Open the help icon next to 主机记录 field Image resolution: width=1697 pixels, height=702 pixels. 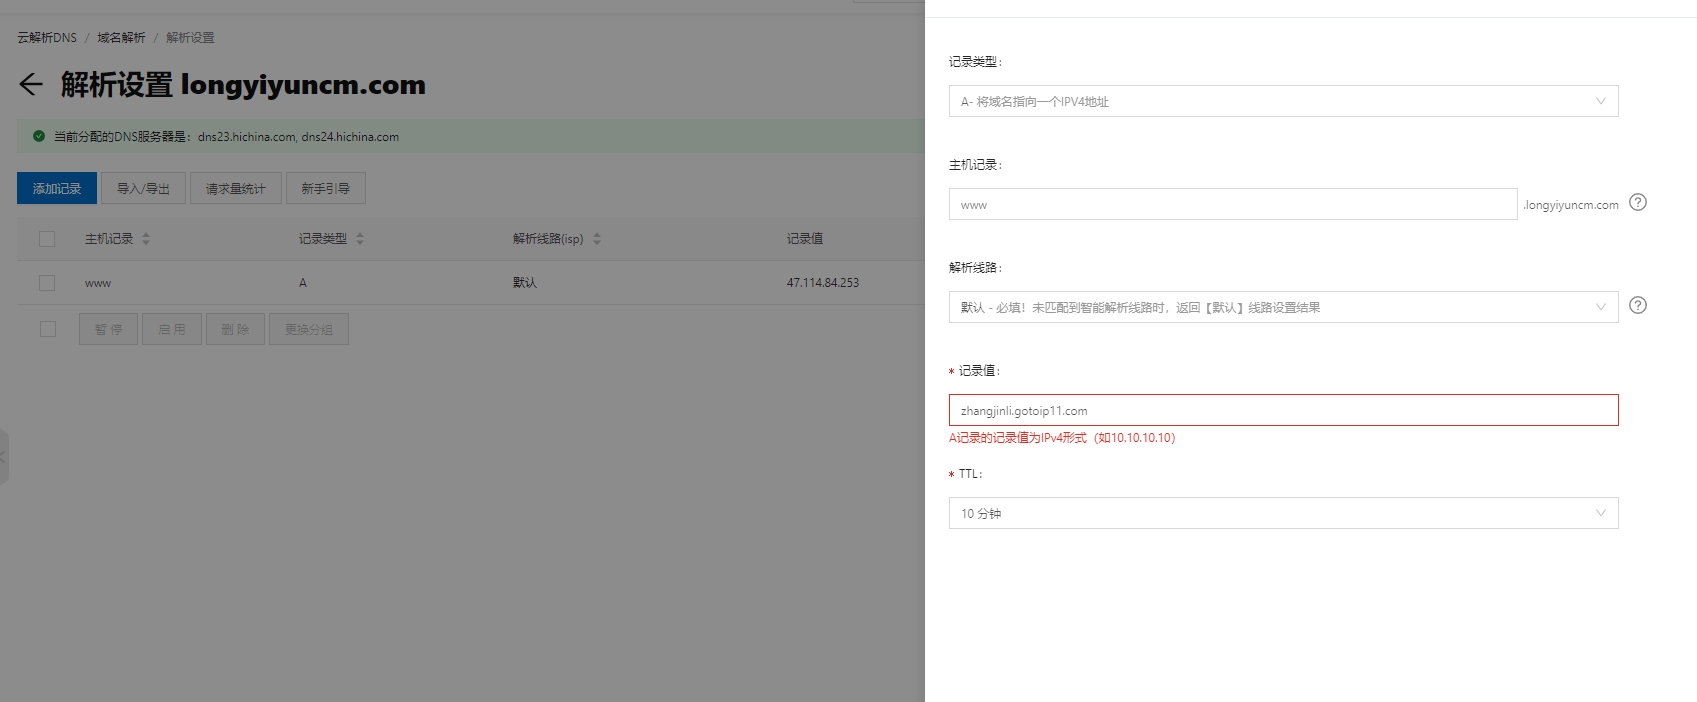[1638, 202]
